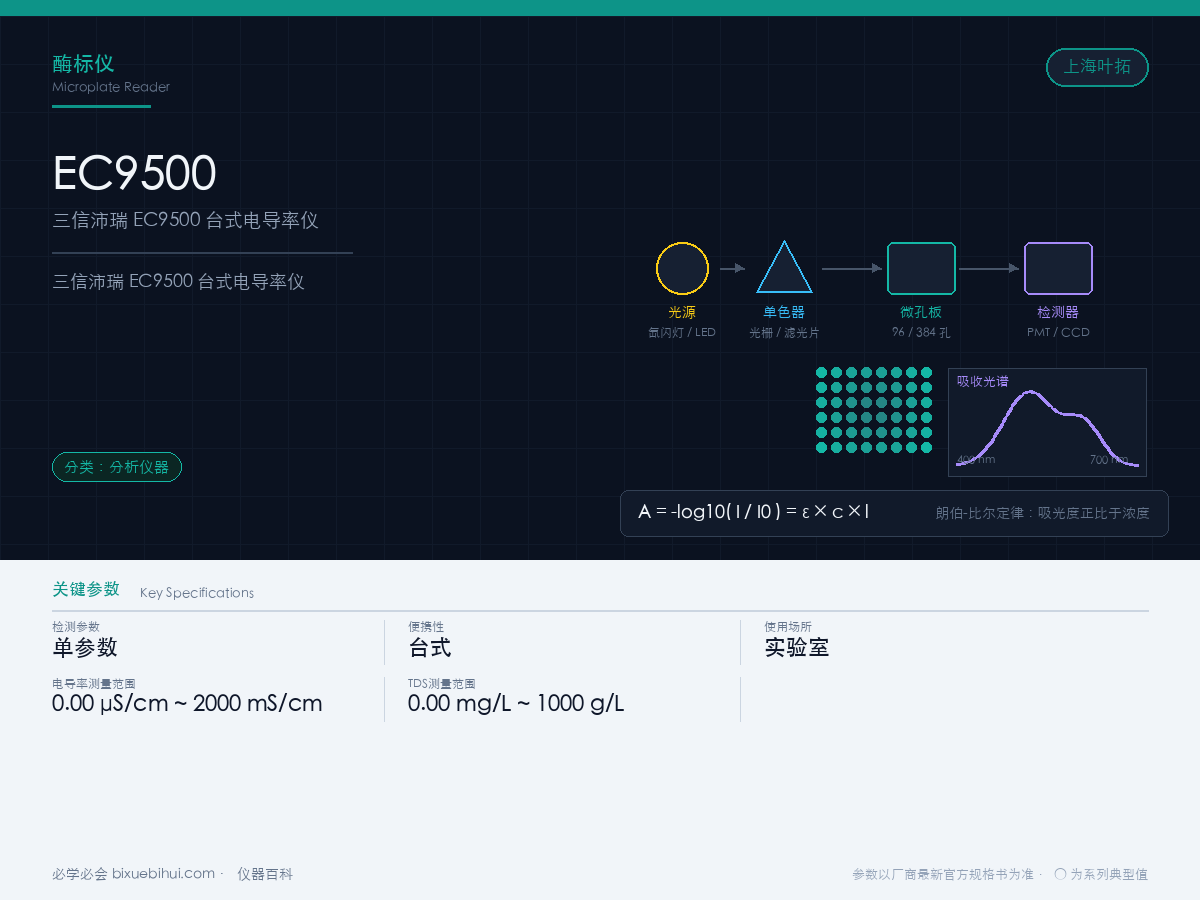Click the Key Specifications label

pyautogui.click(x=197, y=593)
